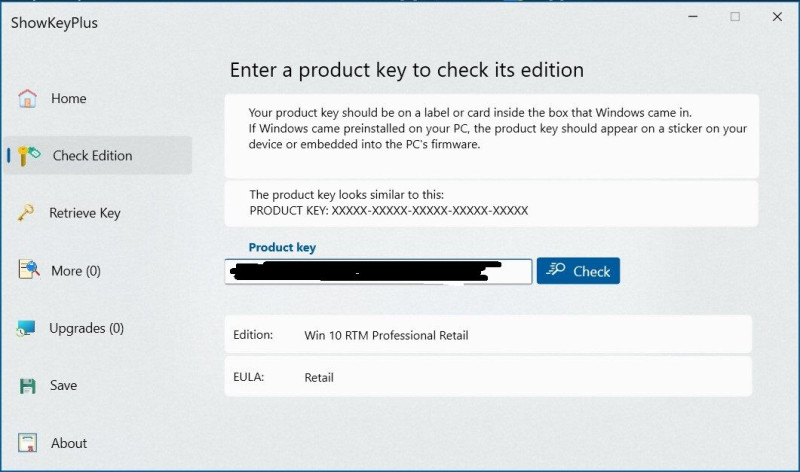Minimize the ShowKeyPlus window

pos(693,16)
